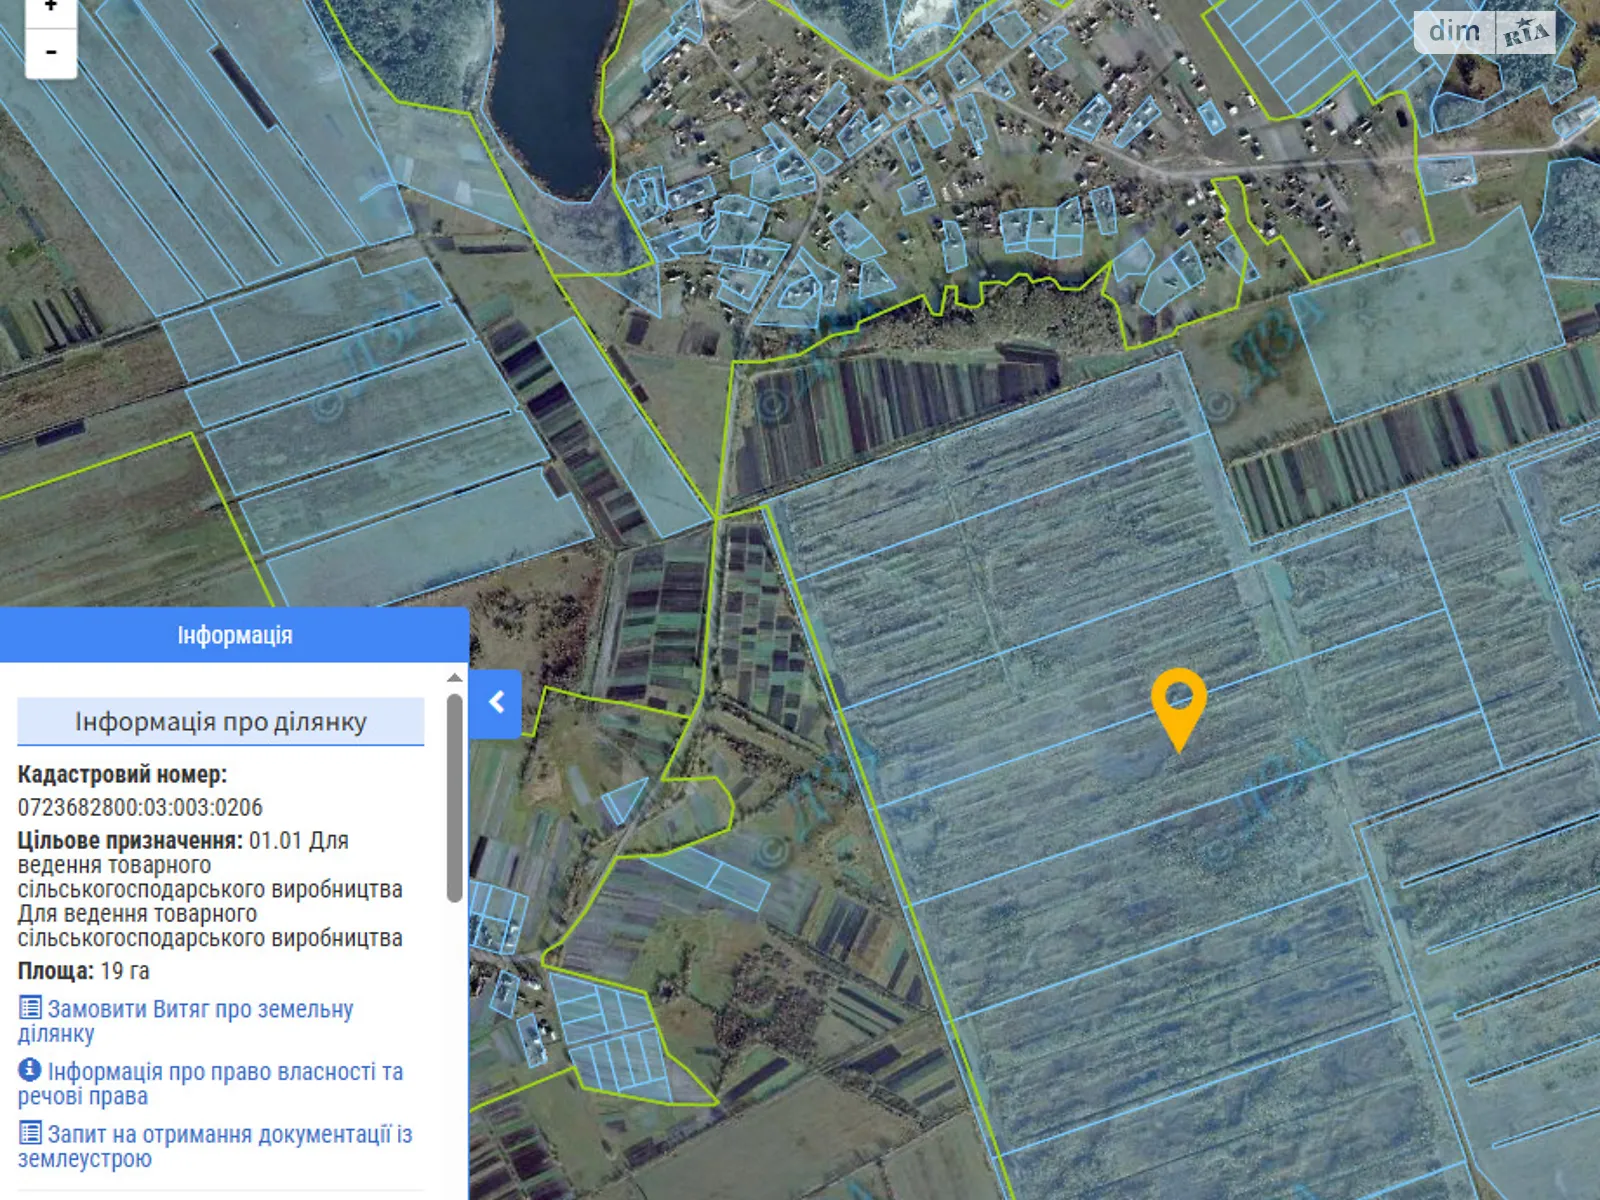The height and width of the screenshot is (1200, 1600).
Task: Click the blue info circle icon
Action: [x=30, y=1070]
